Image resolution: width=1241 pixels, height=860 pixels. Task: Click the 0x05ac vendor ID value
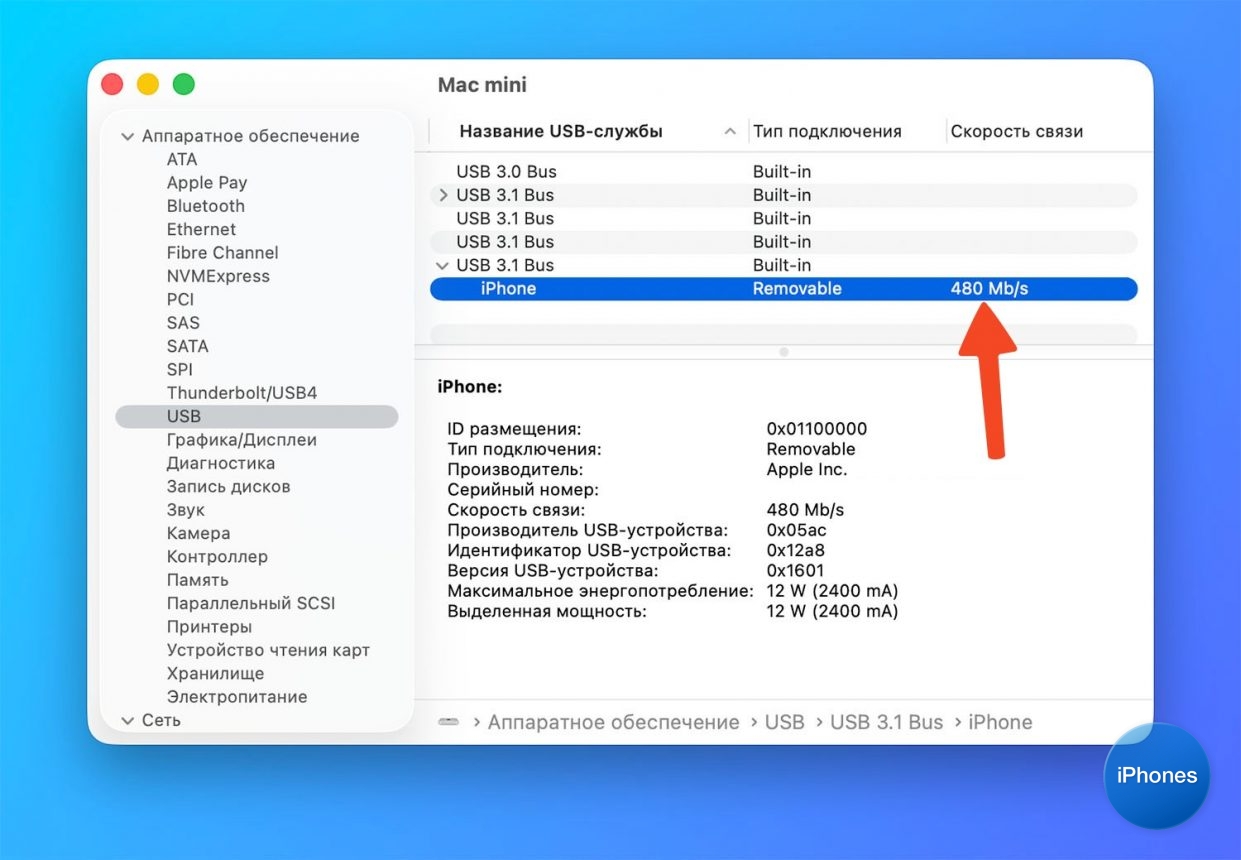point(797,530)
